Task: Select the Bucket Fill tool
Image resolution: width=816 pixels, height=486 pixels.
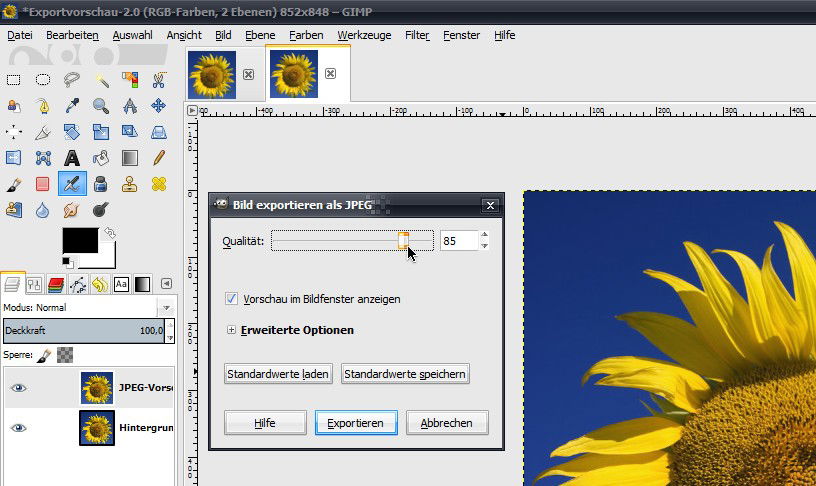Action: (x=100, y=158)
